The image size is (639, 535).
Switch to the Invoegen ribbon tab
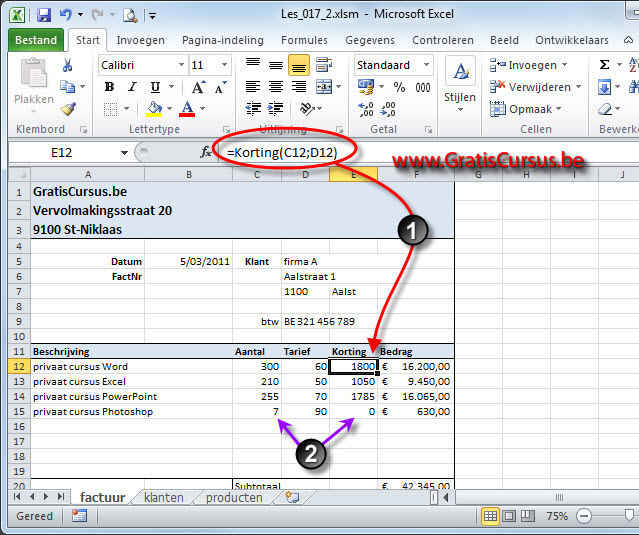141,40
